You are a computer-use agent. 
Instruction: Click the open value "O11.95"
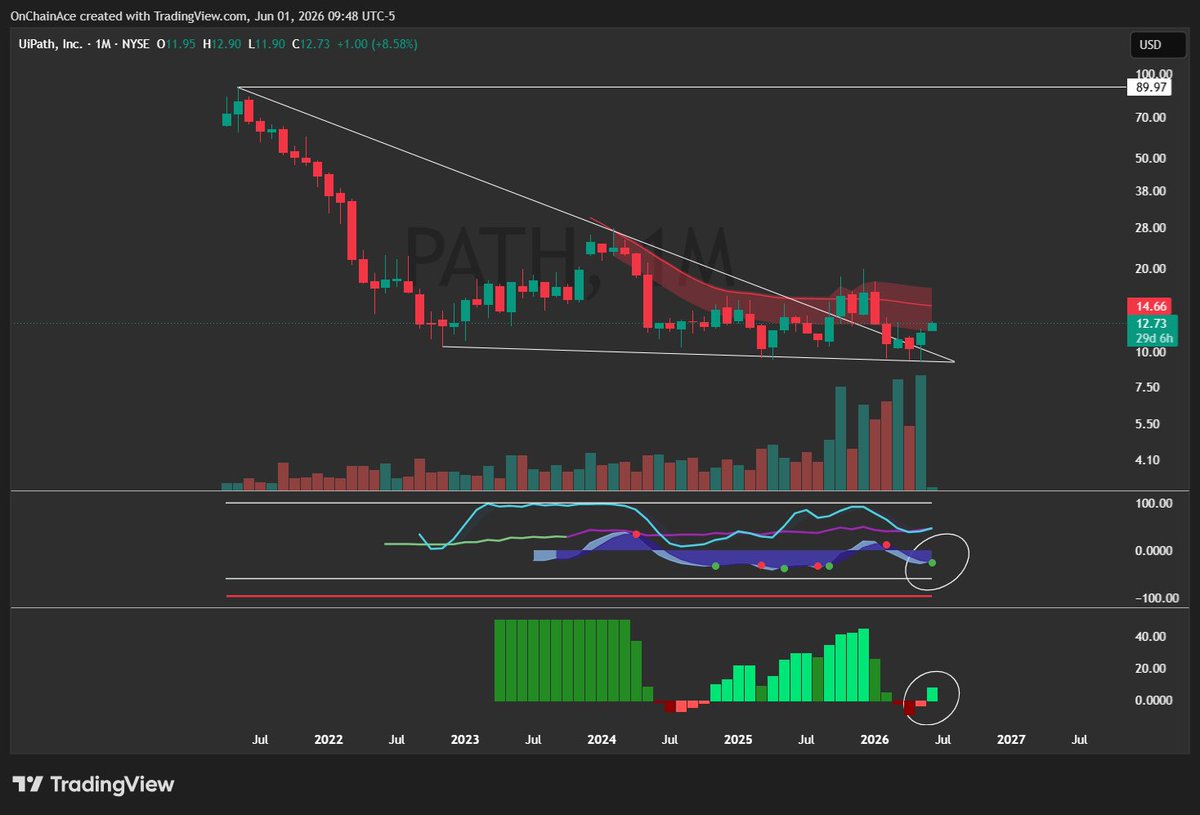coord(176,44)
